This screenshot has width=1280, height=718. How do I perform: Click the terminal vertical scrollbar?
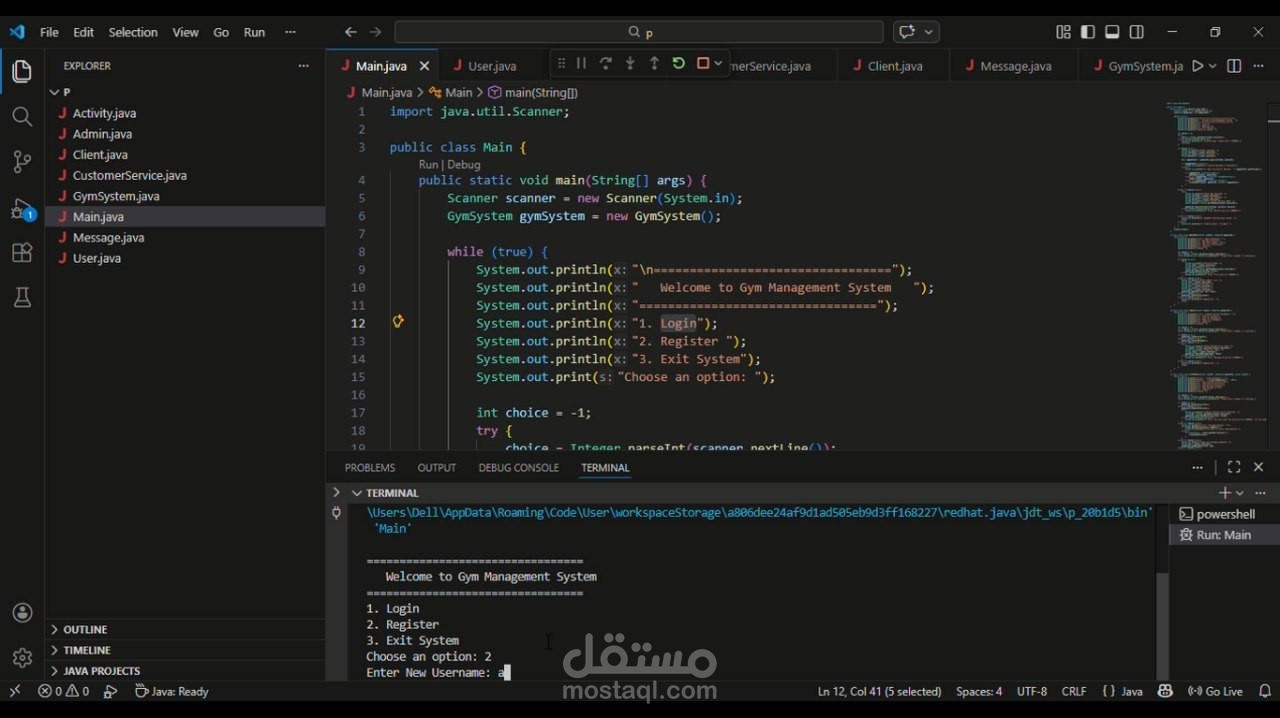[1162, 625]
